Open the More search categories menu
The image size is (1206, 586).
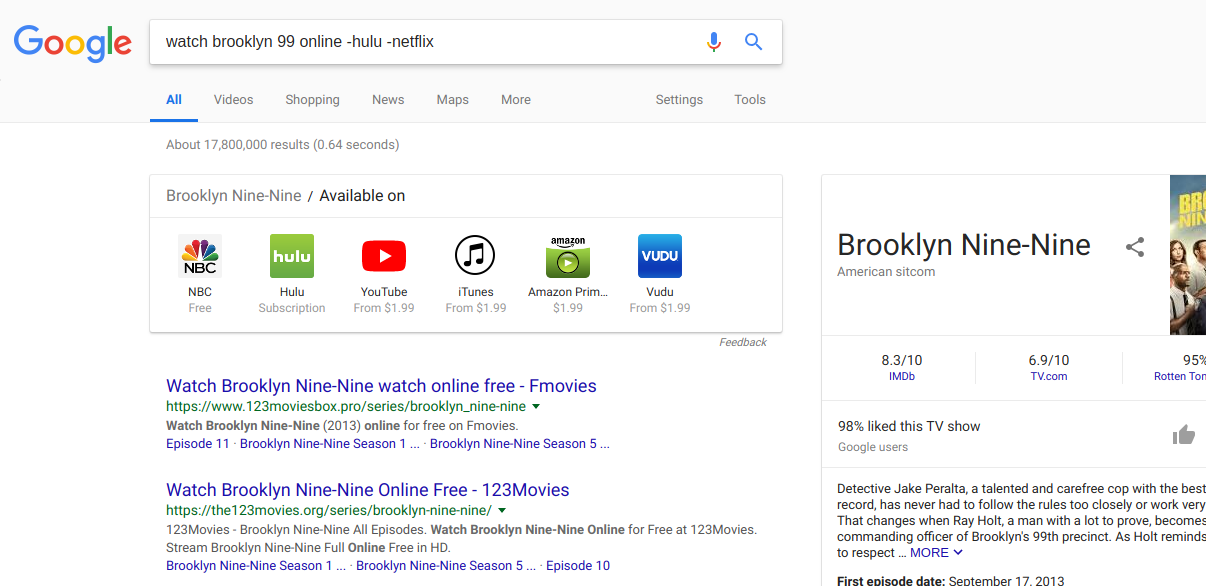pos(516,100)
